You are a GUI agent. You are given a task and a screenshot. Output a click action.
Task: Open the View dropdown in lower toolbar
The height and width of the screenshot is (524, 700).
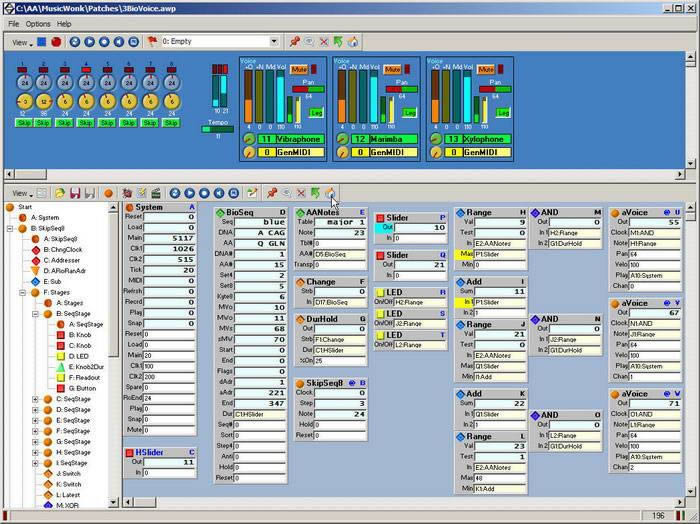coord(22,193)
